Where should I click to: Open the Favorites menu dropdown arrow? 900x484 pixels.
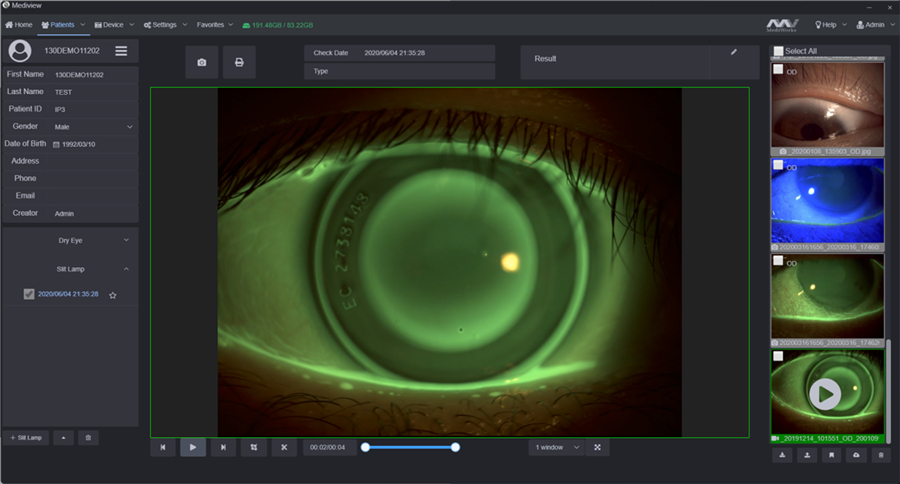[231, 25]
